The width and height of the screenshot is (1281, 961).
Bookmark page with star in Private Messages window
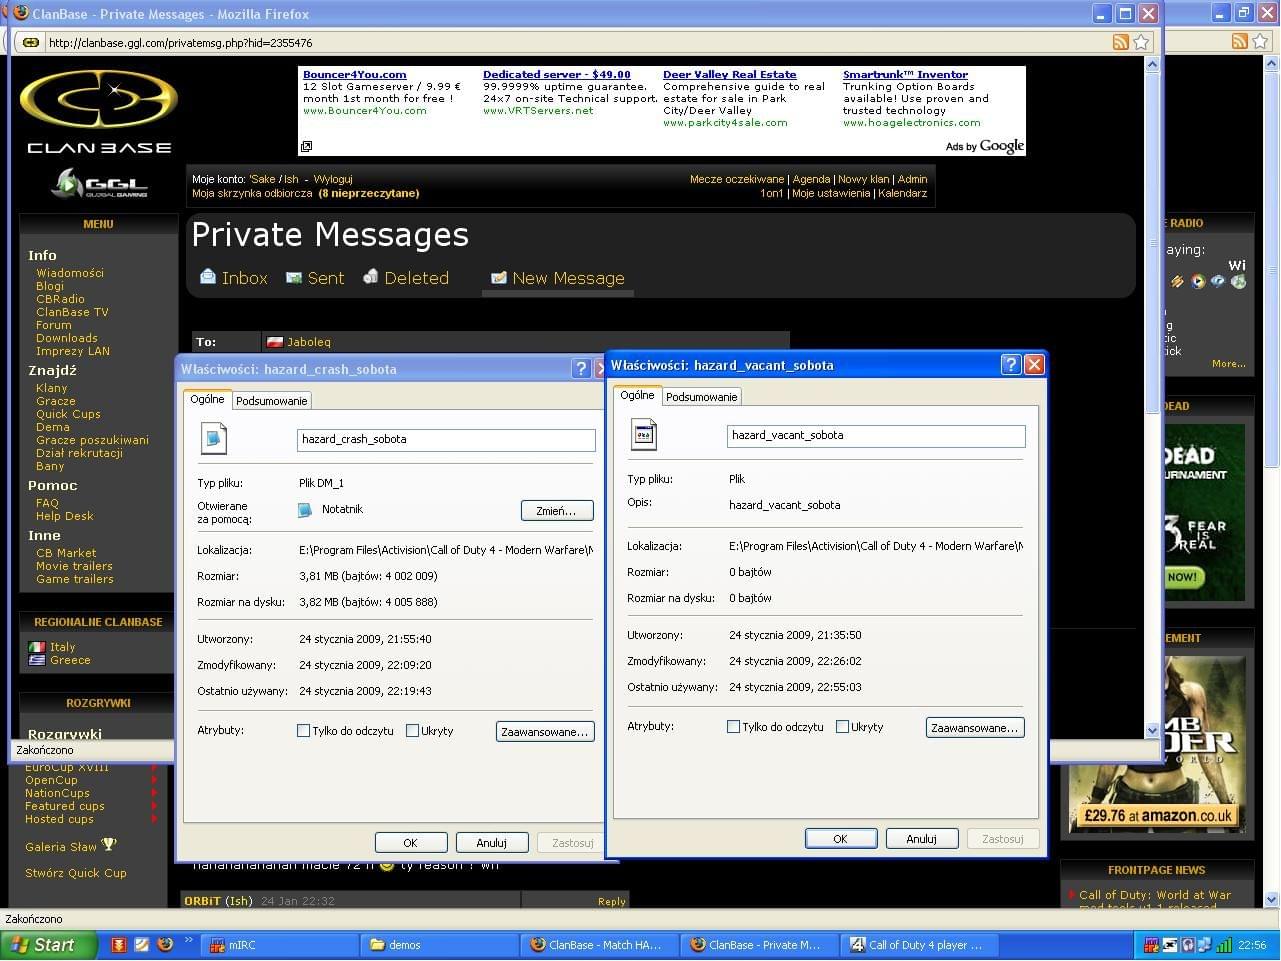pos(1141,42)
